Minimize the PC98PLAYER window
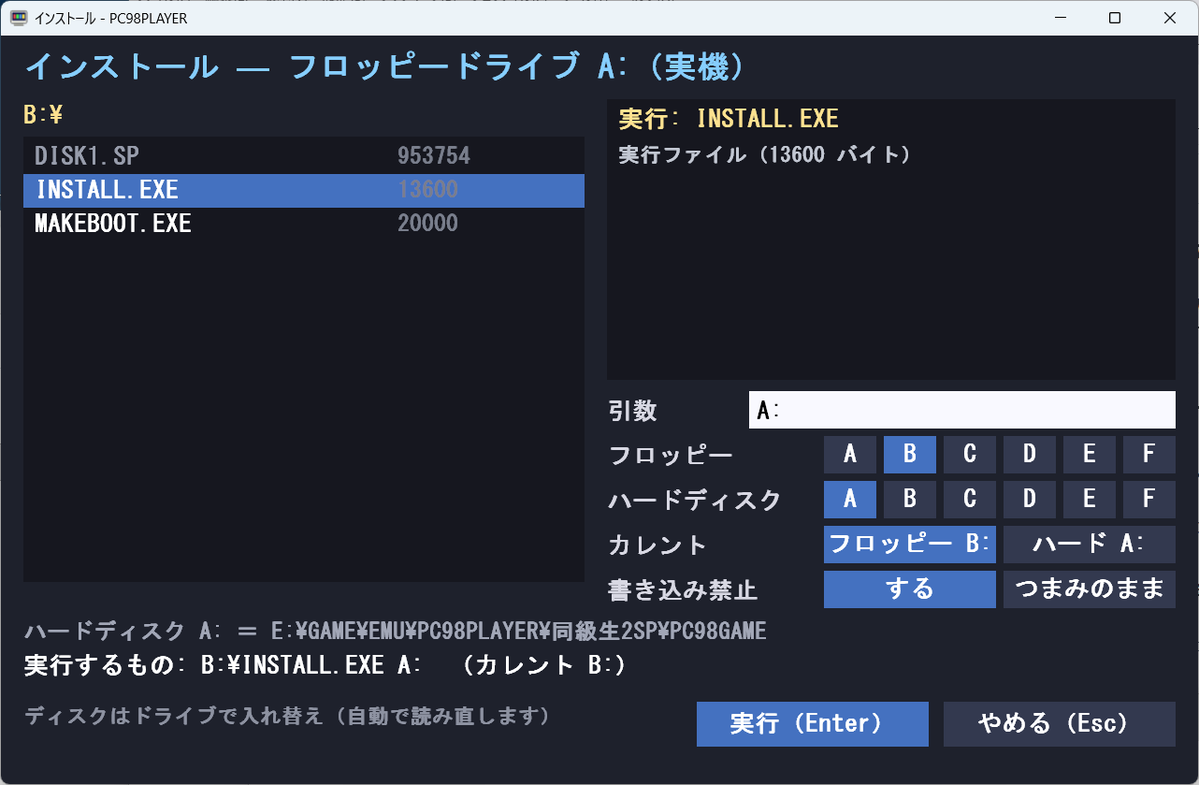 click(x=1061, y=18)
